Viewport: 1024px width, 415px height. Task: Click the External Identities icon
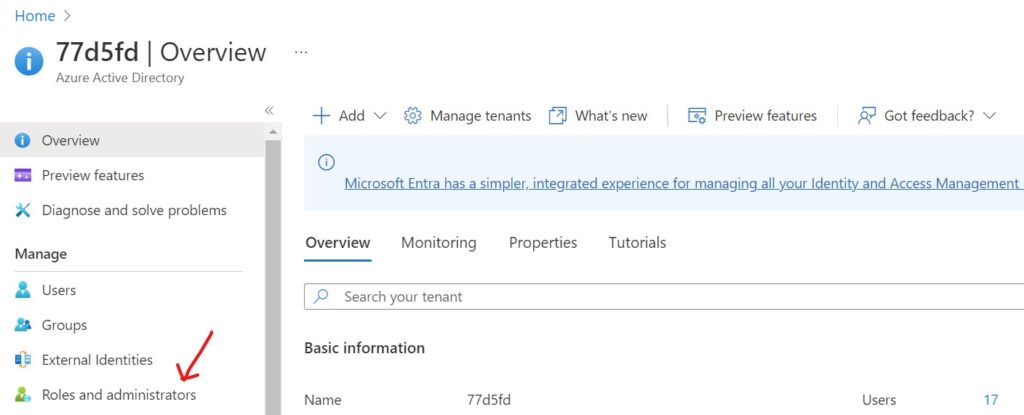[23, 360]
